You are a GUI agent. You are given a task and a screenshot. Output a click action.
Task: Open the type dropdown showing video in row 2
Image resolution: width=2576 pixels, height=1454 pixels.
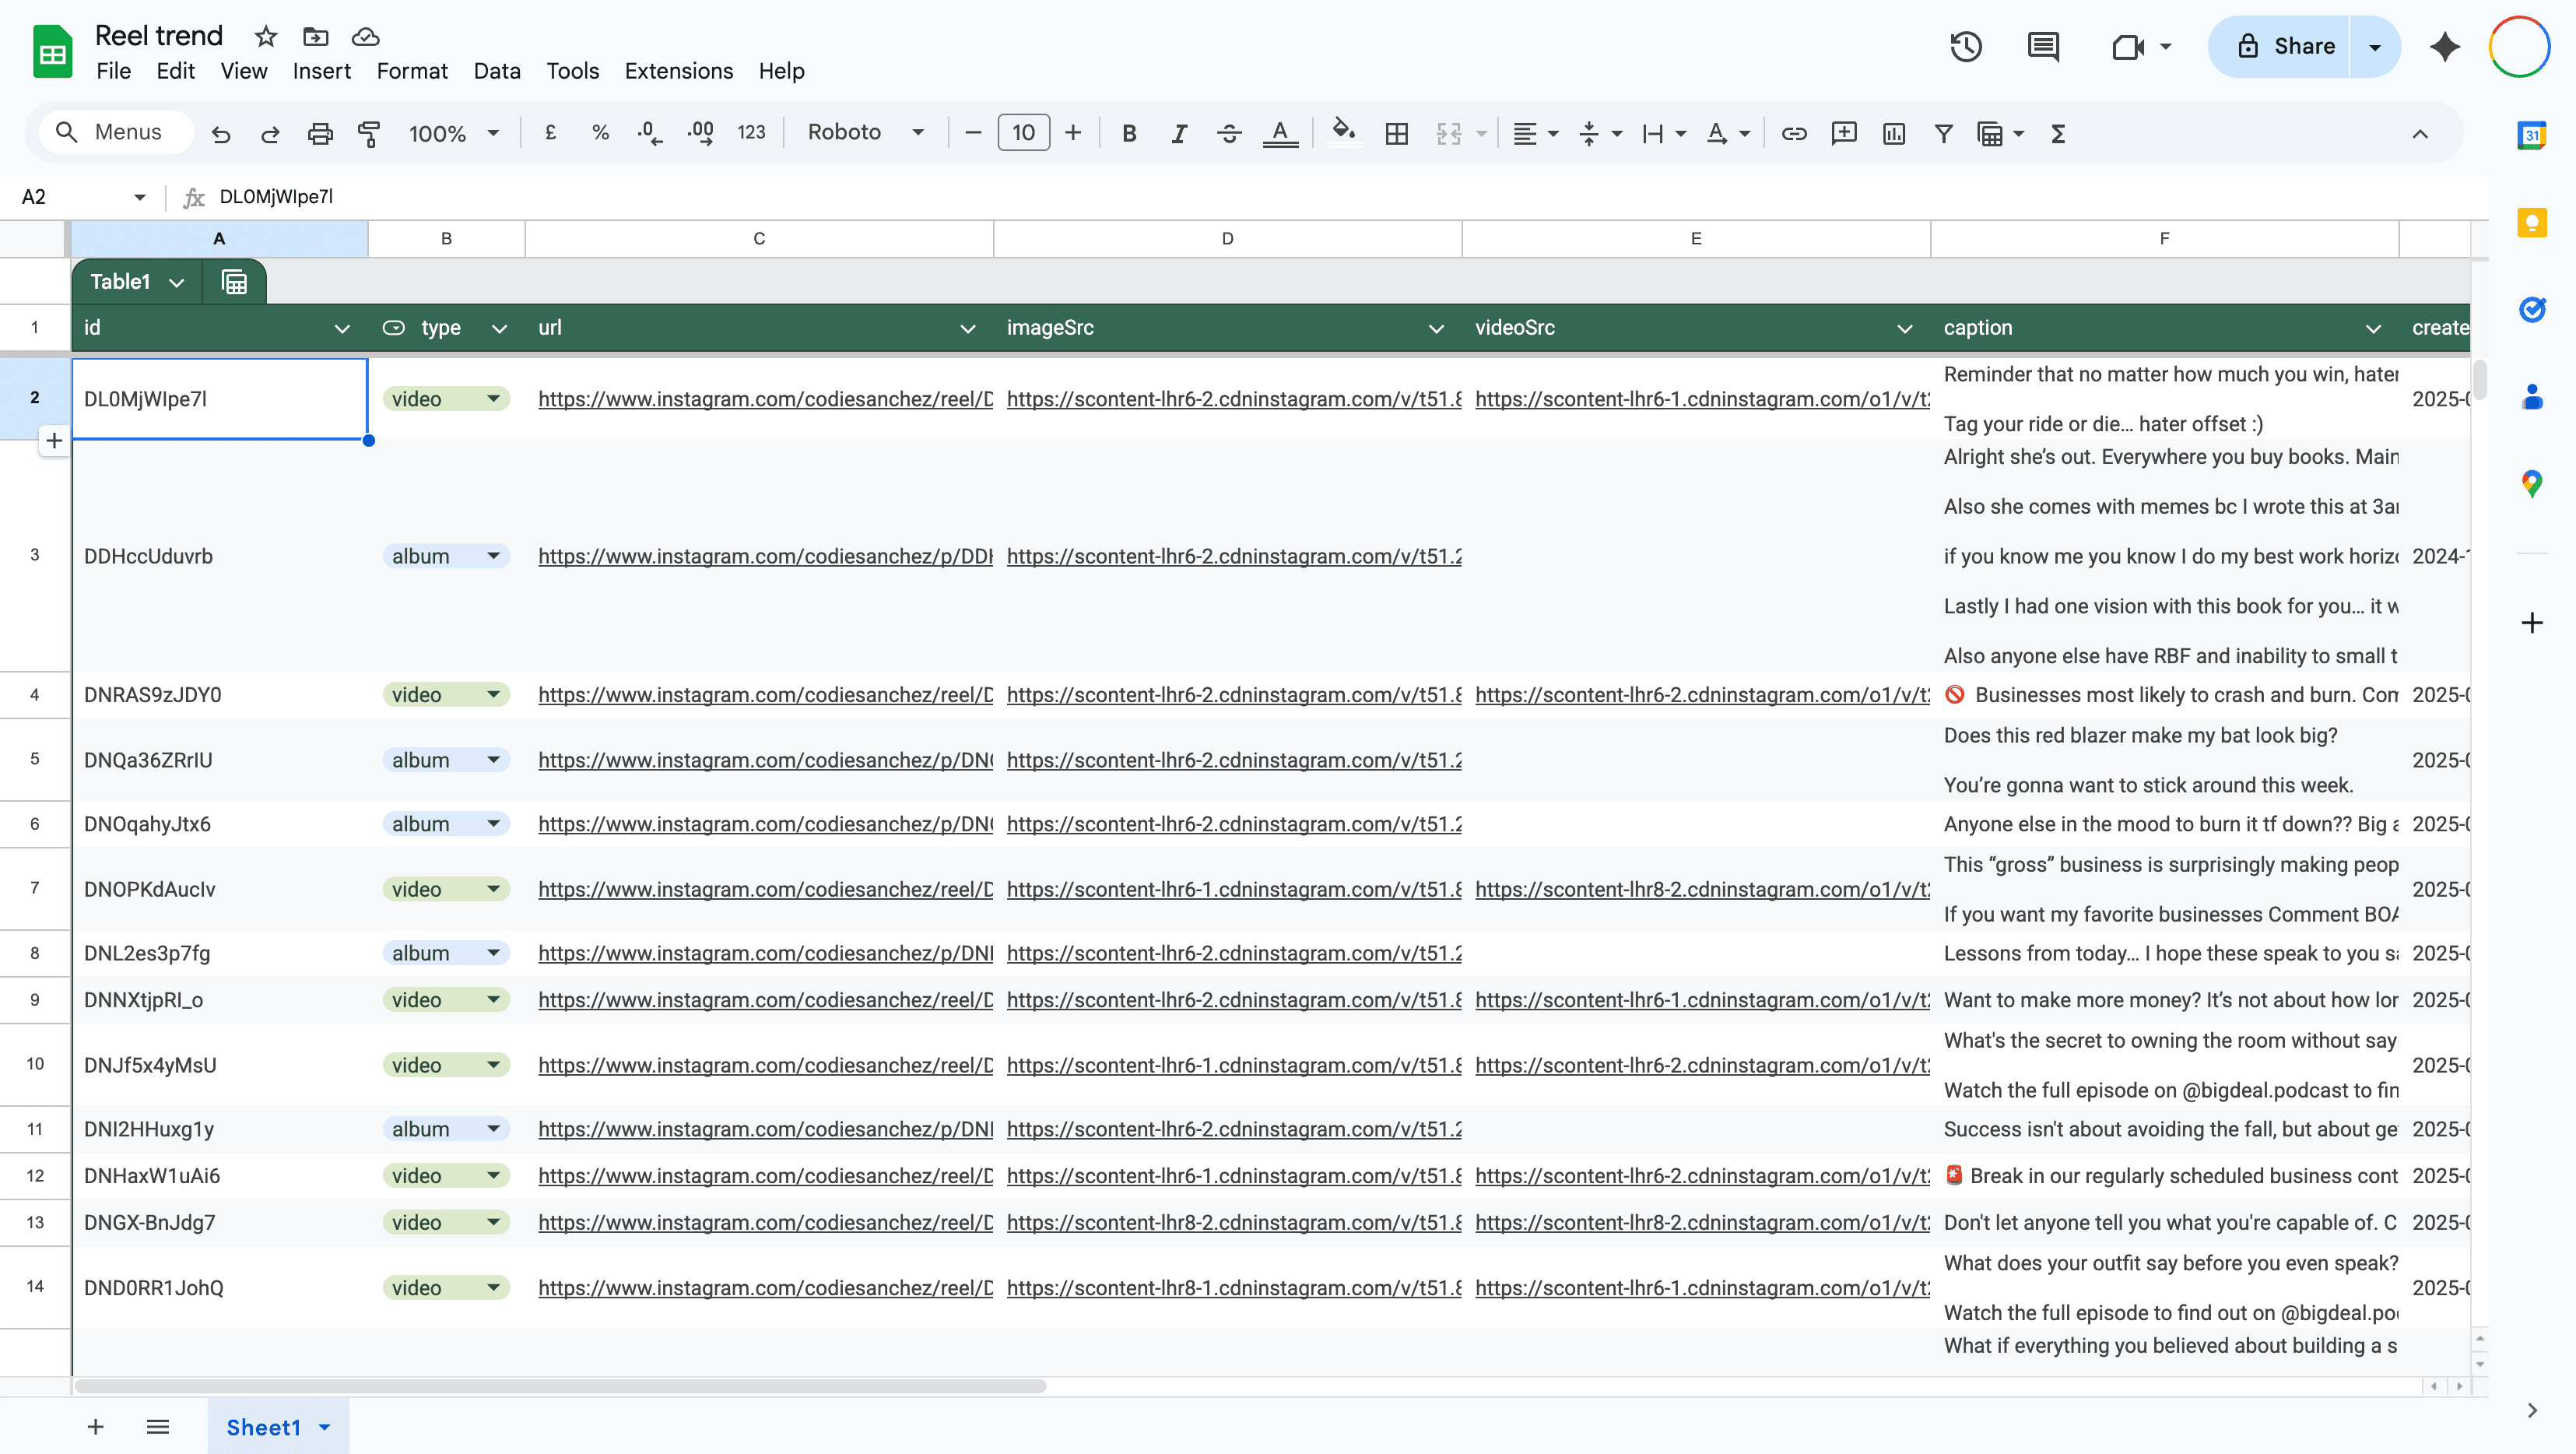pyautogui.click(x=493, y=398)
